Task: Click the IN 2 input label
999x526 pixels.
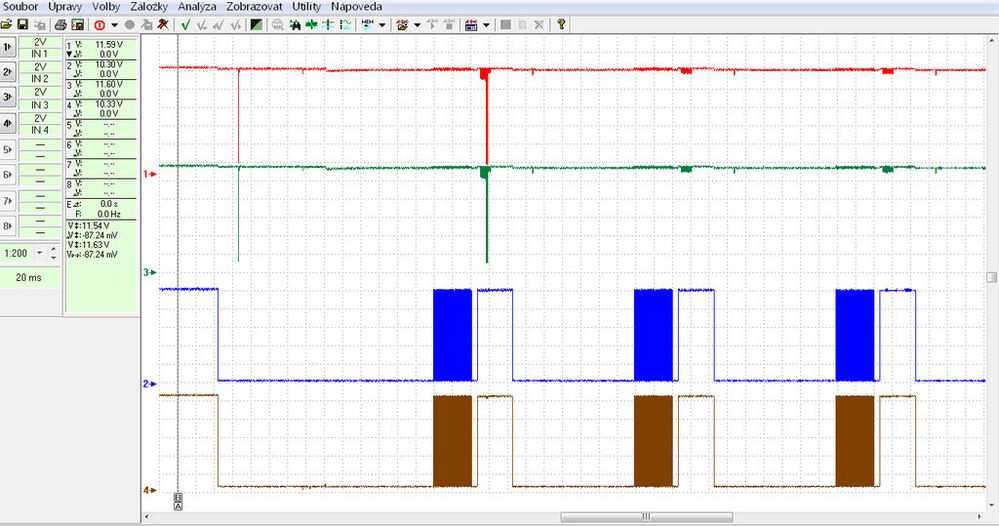Action: pos(40,79)
